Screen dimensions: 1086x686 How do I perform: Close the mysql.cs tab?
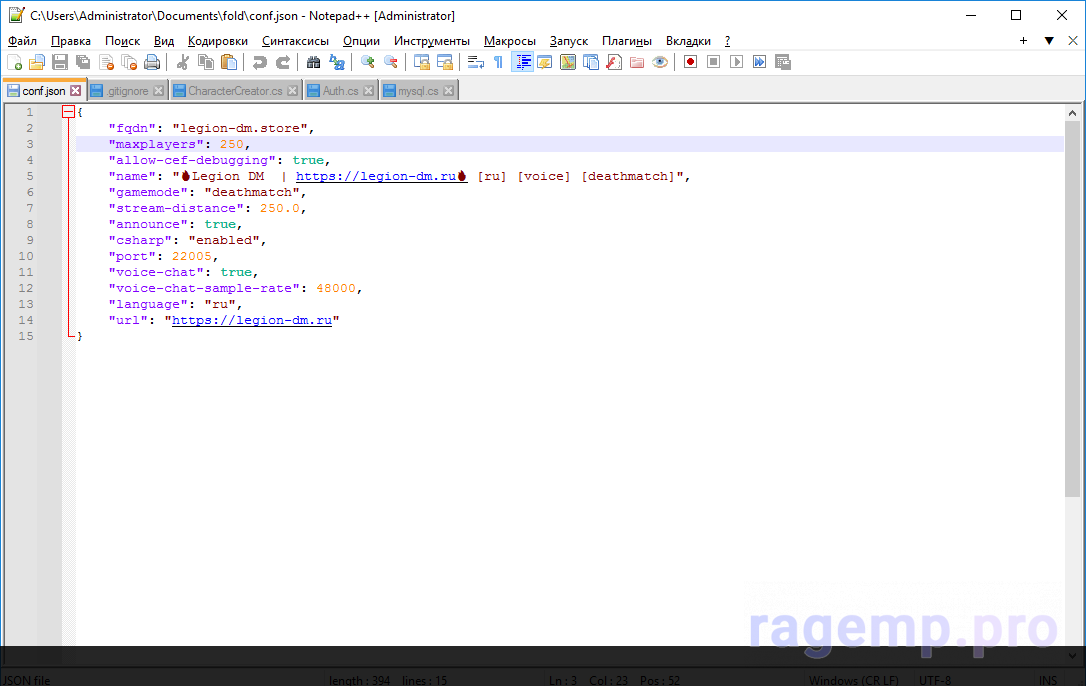tap(449, 91)
